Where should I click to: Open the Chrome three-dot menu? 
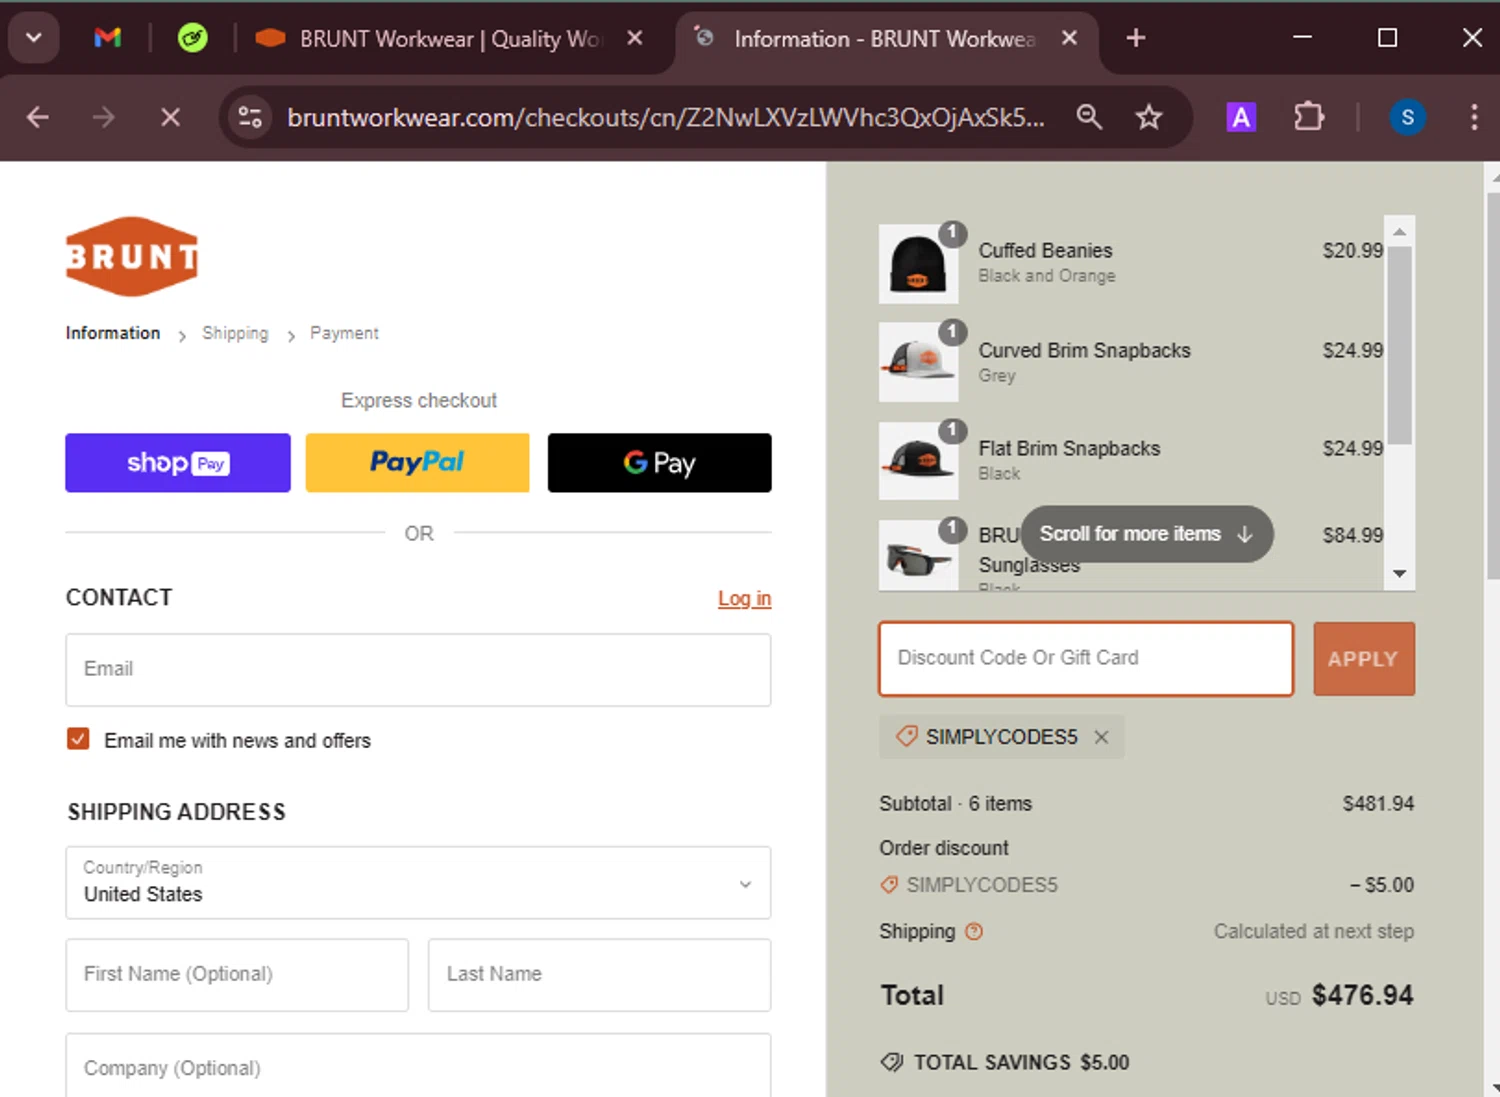(x=1474, y=118)
